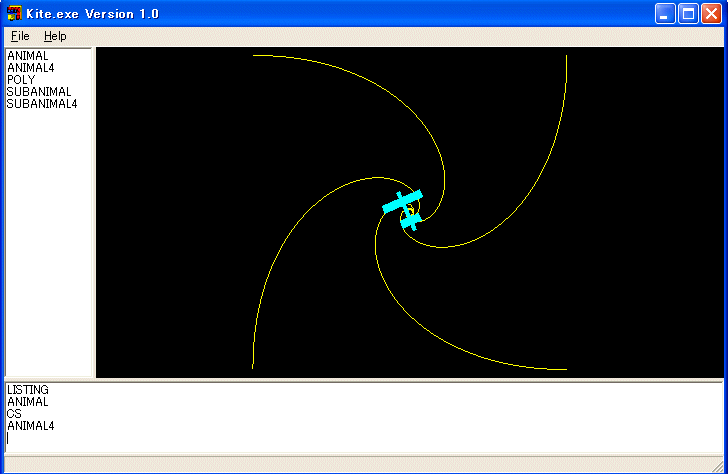Minimize the Kite.exe window
Viewport: 728px width, 474px height.
(665, 13)
